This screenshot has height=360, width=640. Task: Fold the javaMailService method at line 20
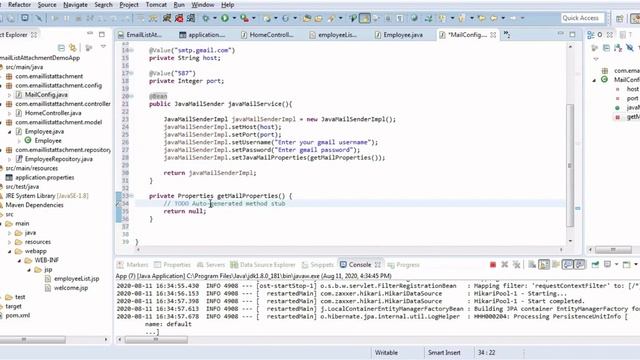pyautogui.click(x=131, y=96)
